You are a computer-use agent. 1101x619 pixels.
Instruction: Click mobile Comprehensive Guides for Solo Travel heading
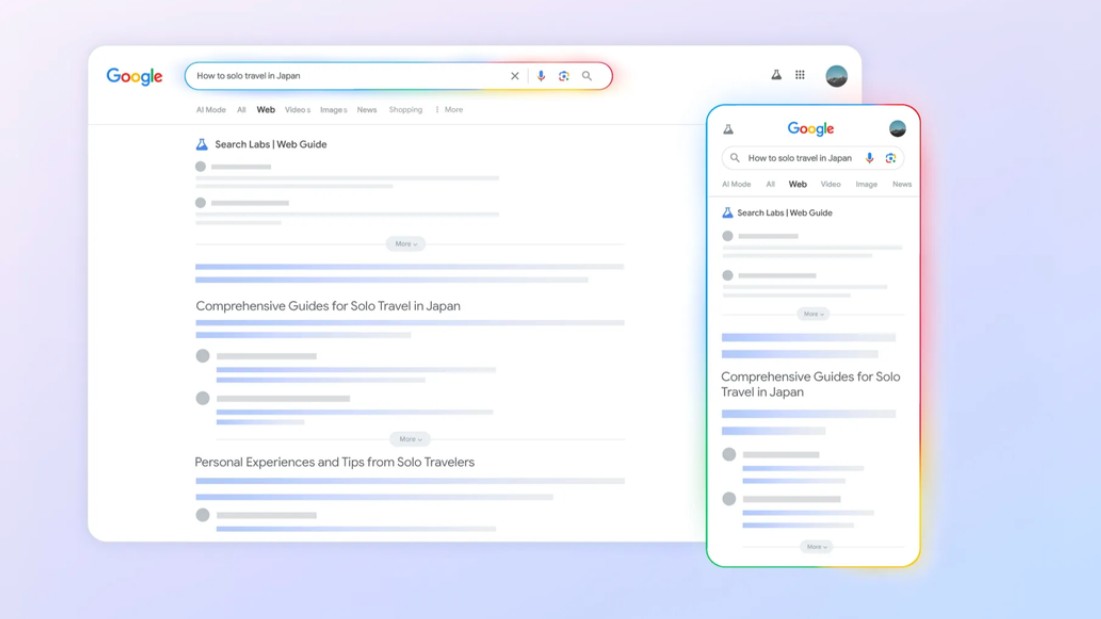pos(810,384)
